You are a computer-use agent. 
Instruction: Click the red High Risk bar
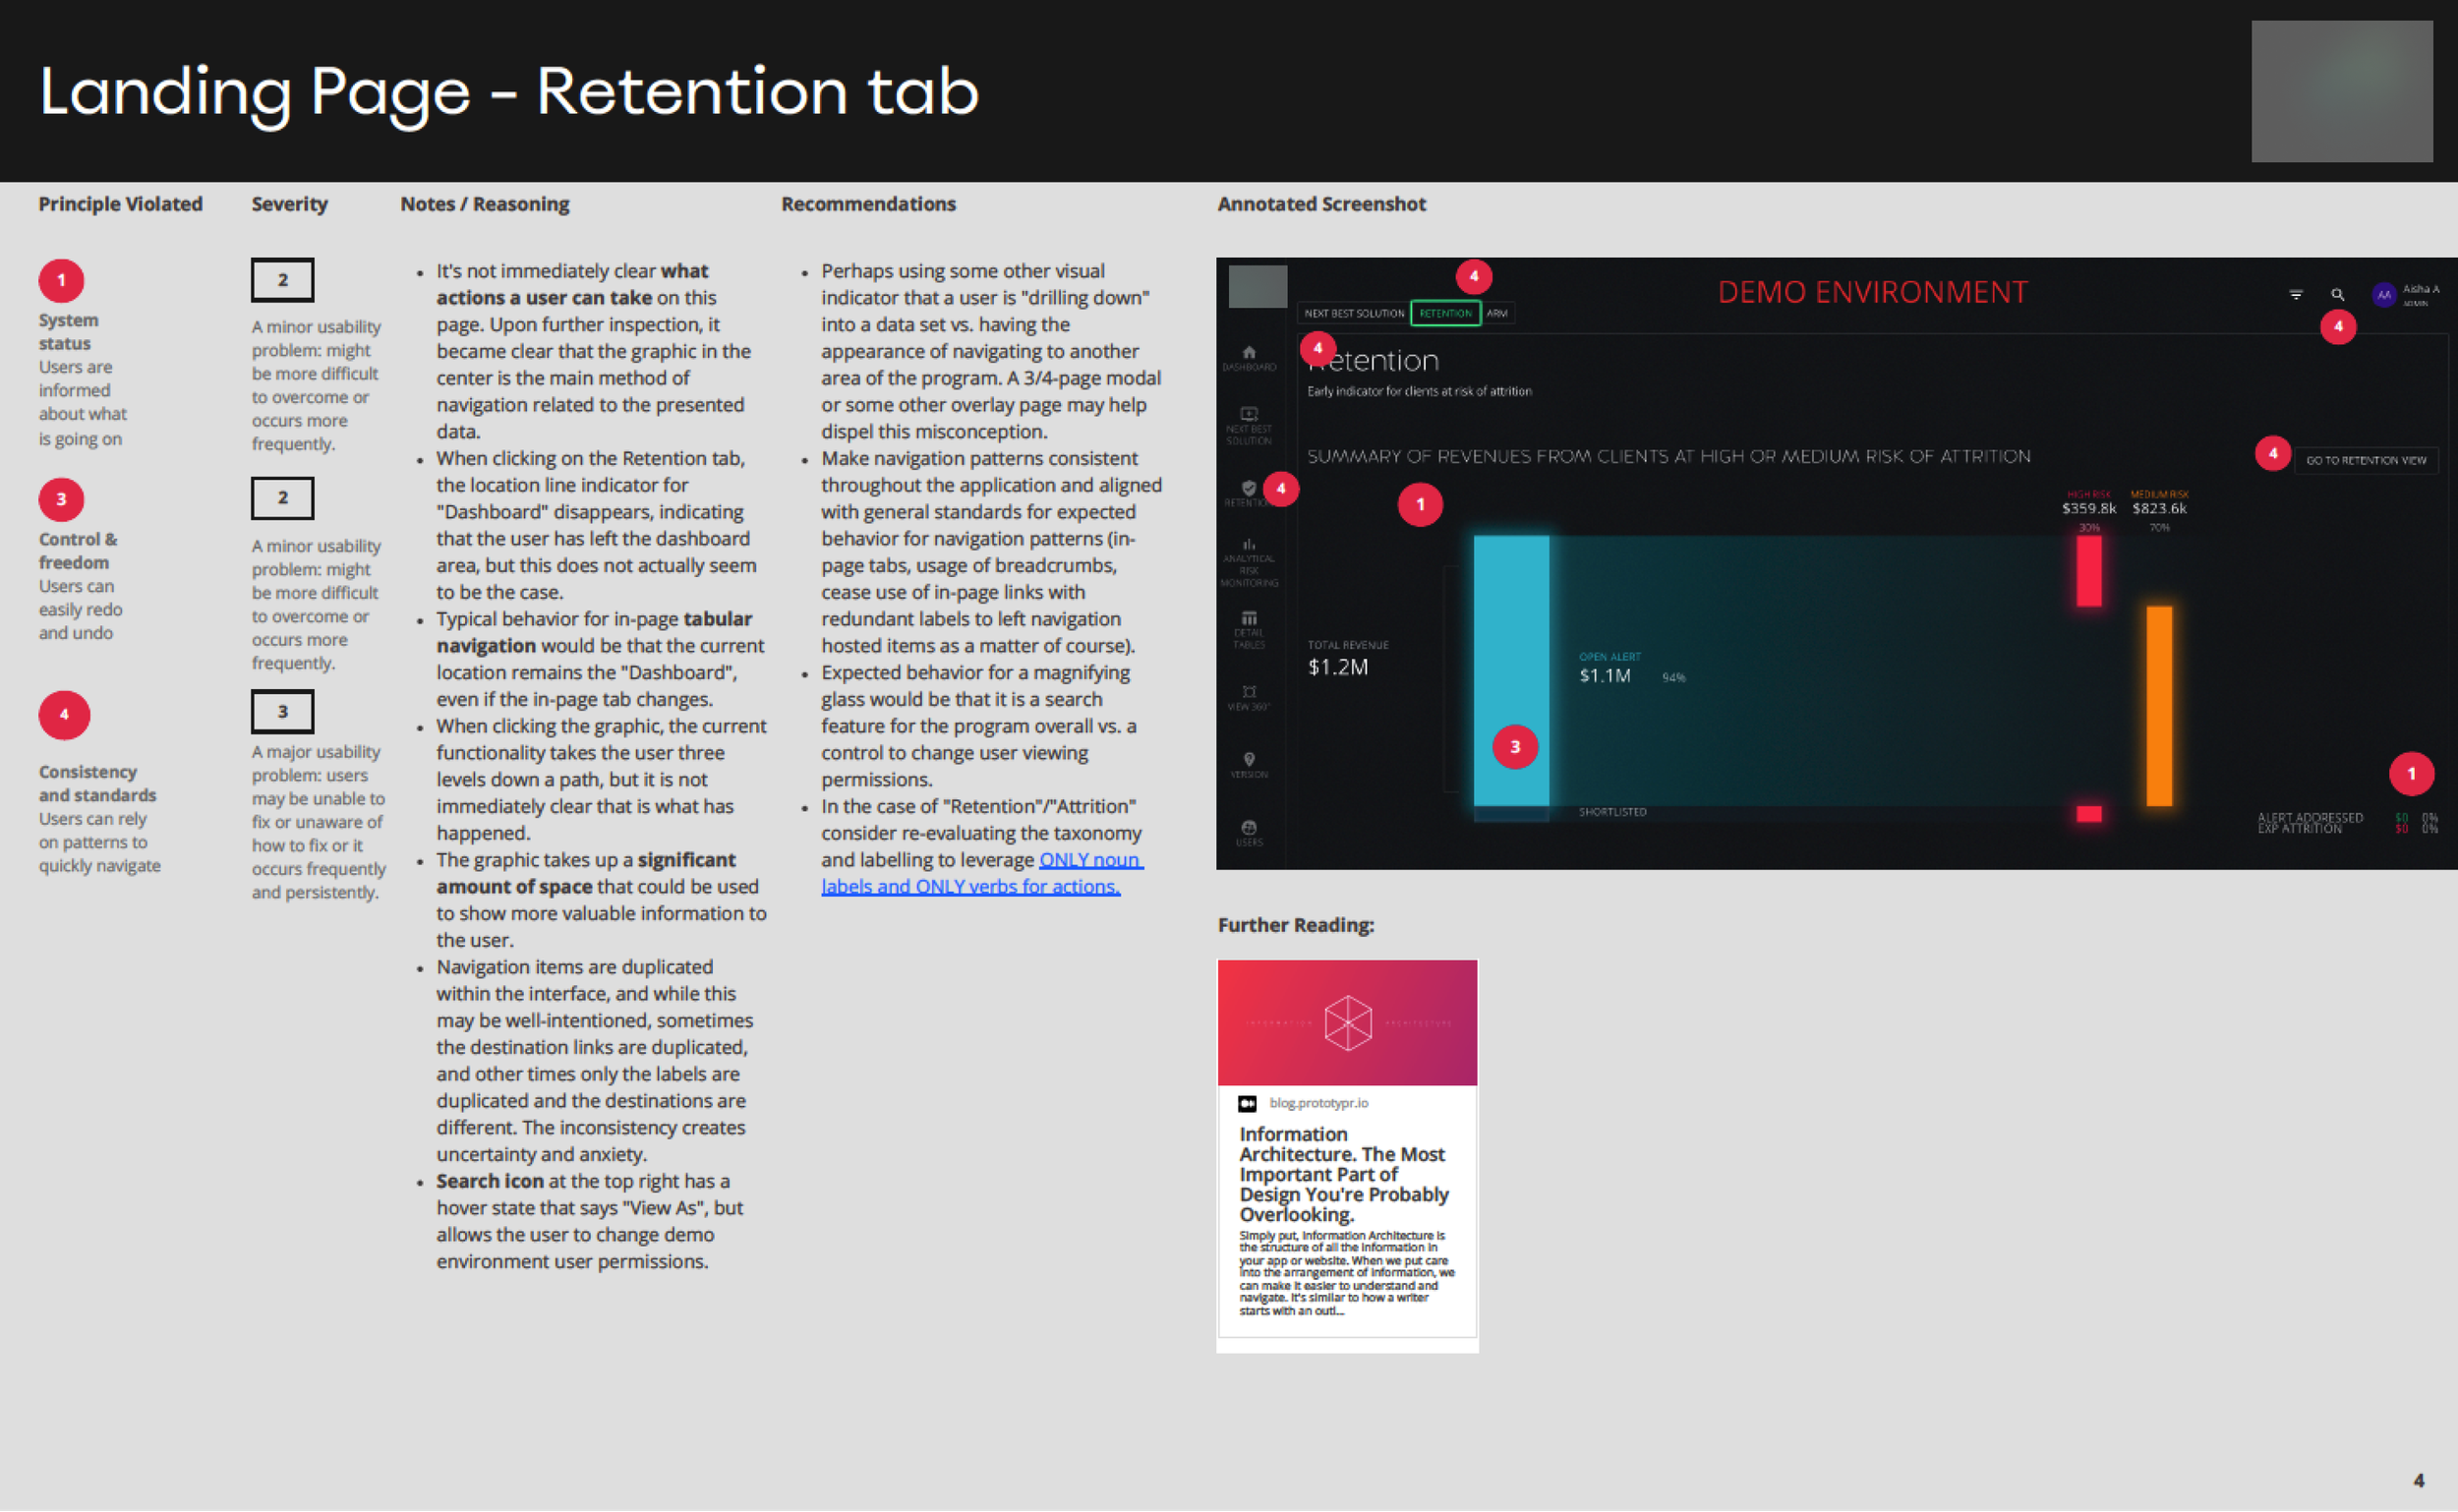[x=2088, y=571]
